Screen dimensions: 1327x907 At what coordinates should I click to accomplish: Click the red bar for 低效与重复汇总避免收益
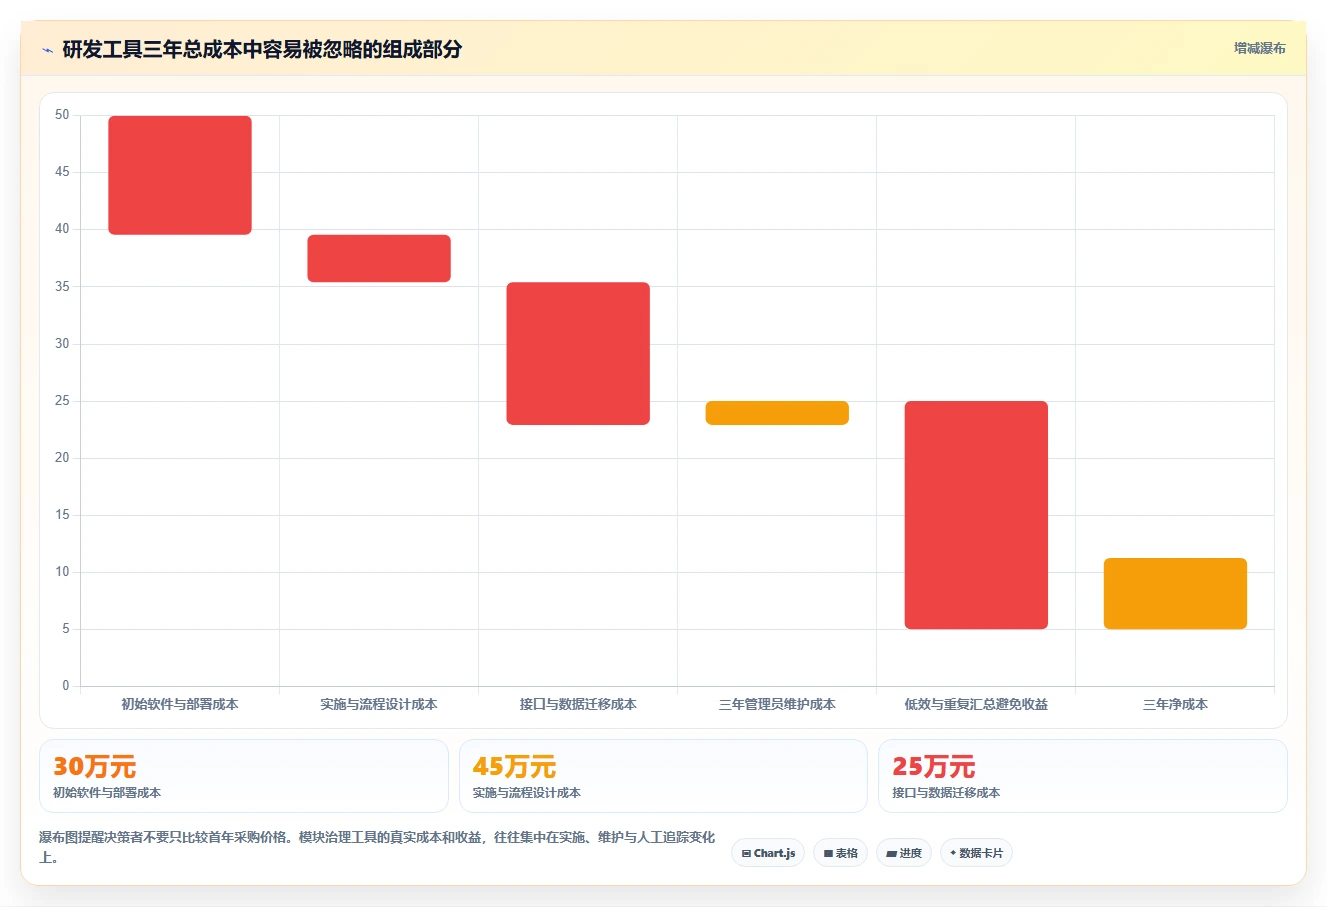[x=976, y=515]
